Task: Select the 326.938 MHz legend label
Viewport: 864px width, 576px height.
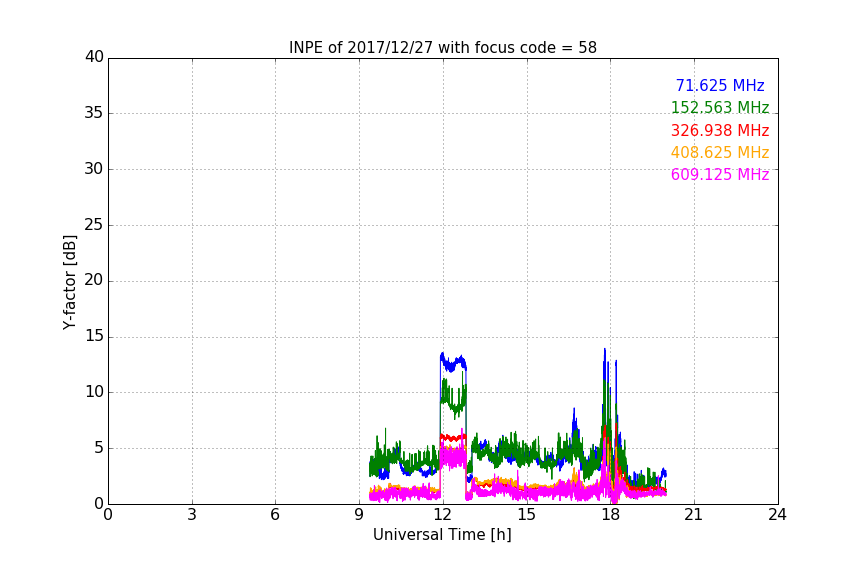Action: (x=720, y=131)
